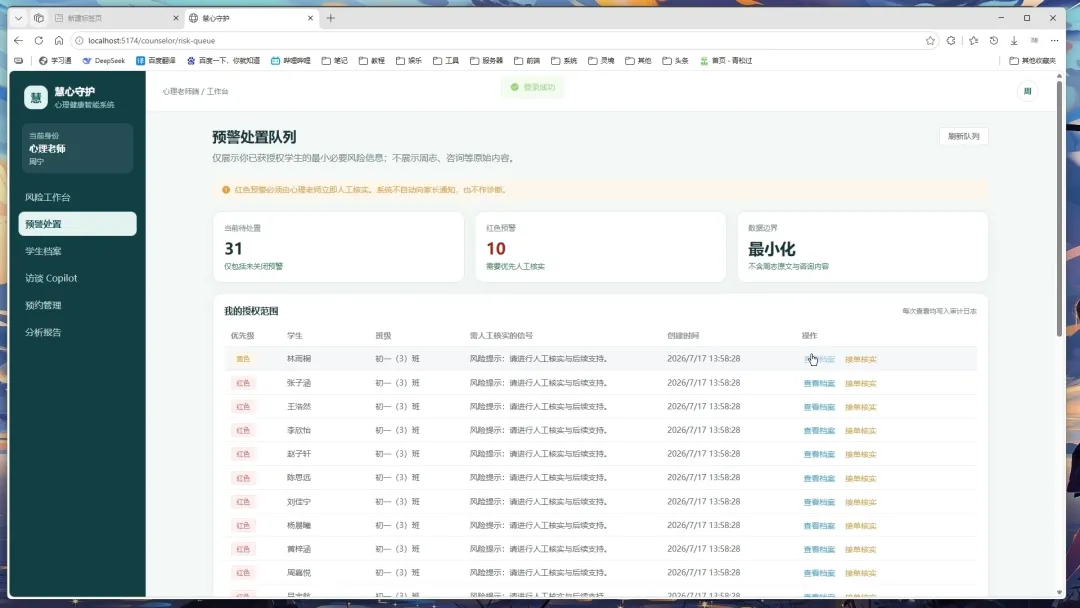Open 访谈 Copilot in the sidebar
This screenshot has height=608, width=1080.
(77, 278)
